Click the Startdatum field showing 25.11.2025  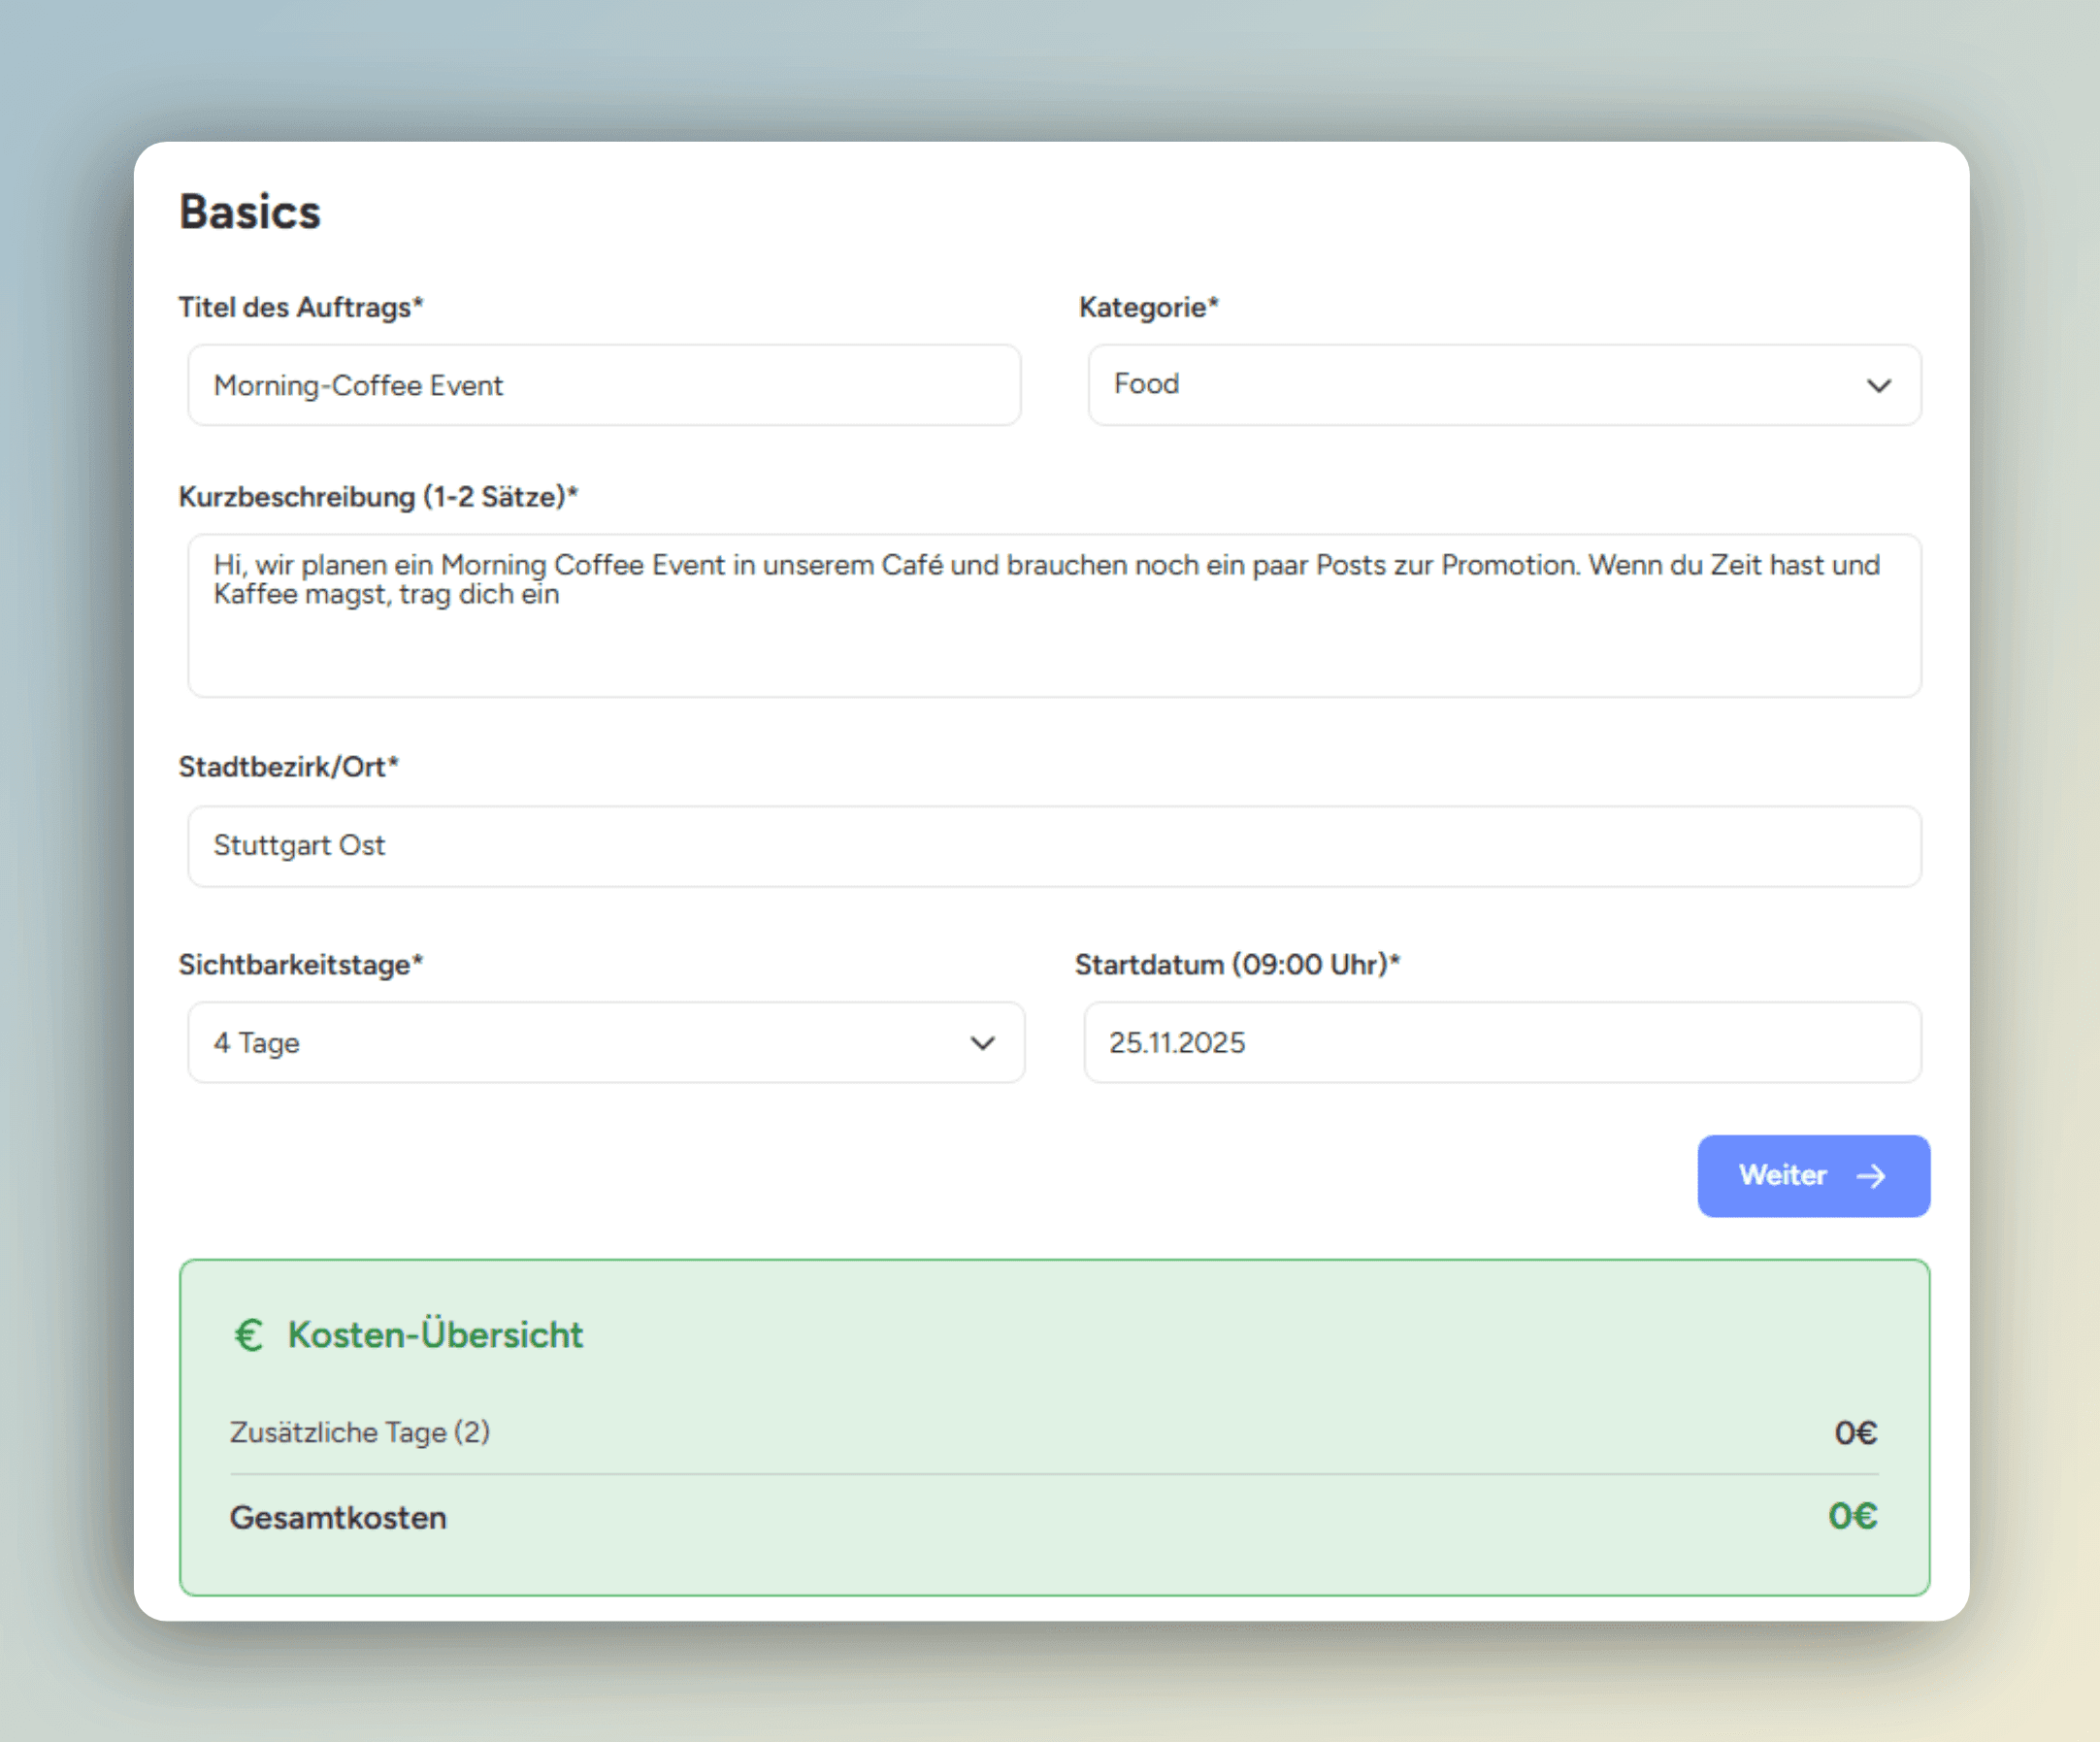(x=1501, y=1043)
